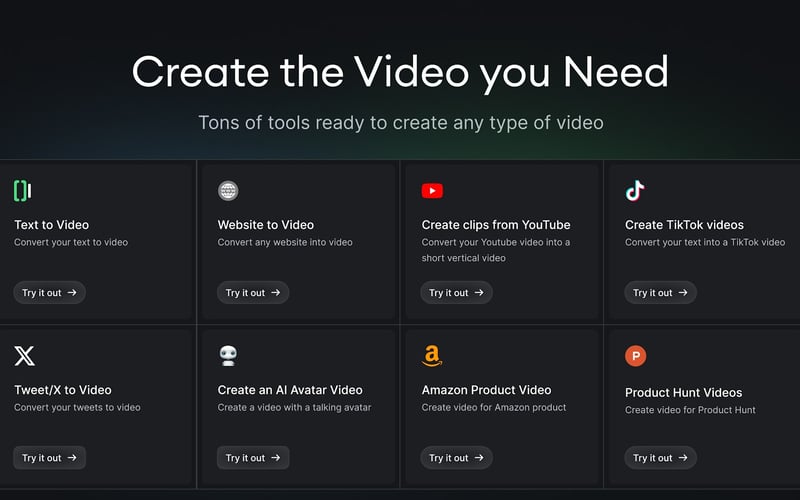Image resolution: width=800 pixels, height=500 pixels.
Task: Select the Product Hunt Videos heading
Action: click(684, 392)
